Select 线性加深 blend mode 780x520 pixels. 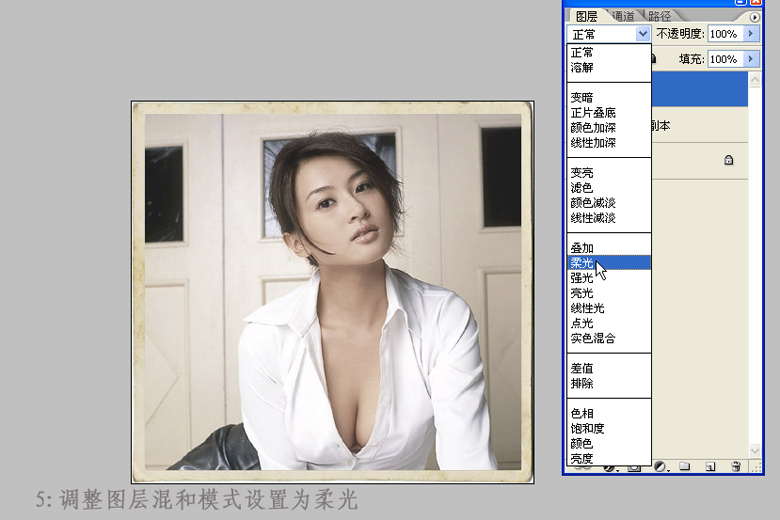click(x=609, y=143)
